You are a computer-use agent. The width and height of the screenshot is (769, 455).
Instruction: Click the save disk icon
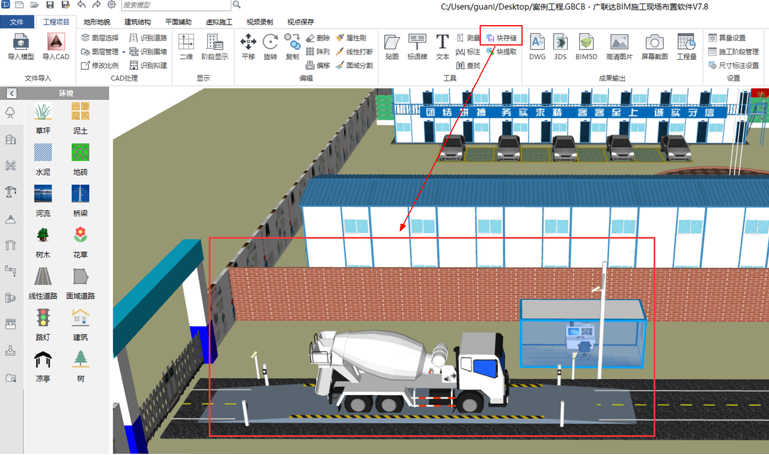pyautogui.click(x=50, y=5)
